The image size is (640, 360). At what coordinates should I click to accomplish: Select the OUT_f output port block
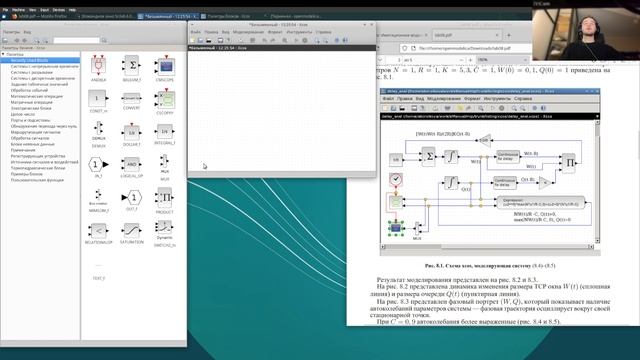pos(131,198)
